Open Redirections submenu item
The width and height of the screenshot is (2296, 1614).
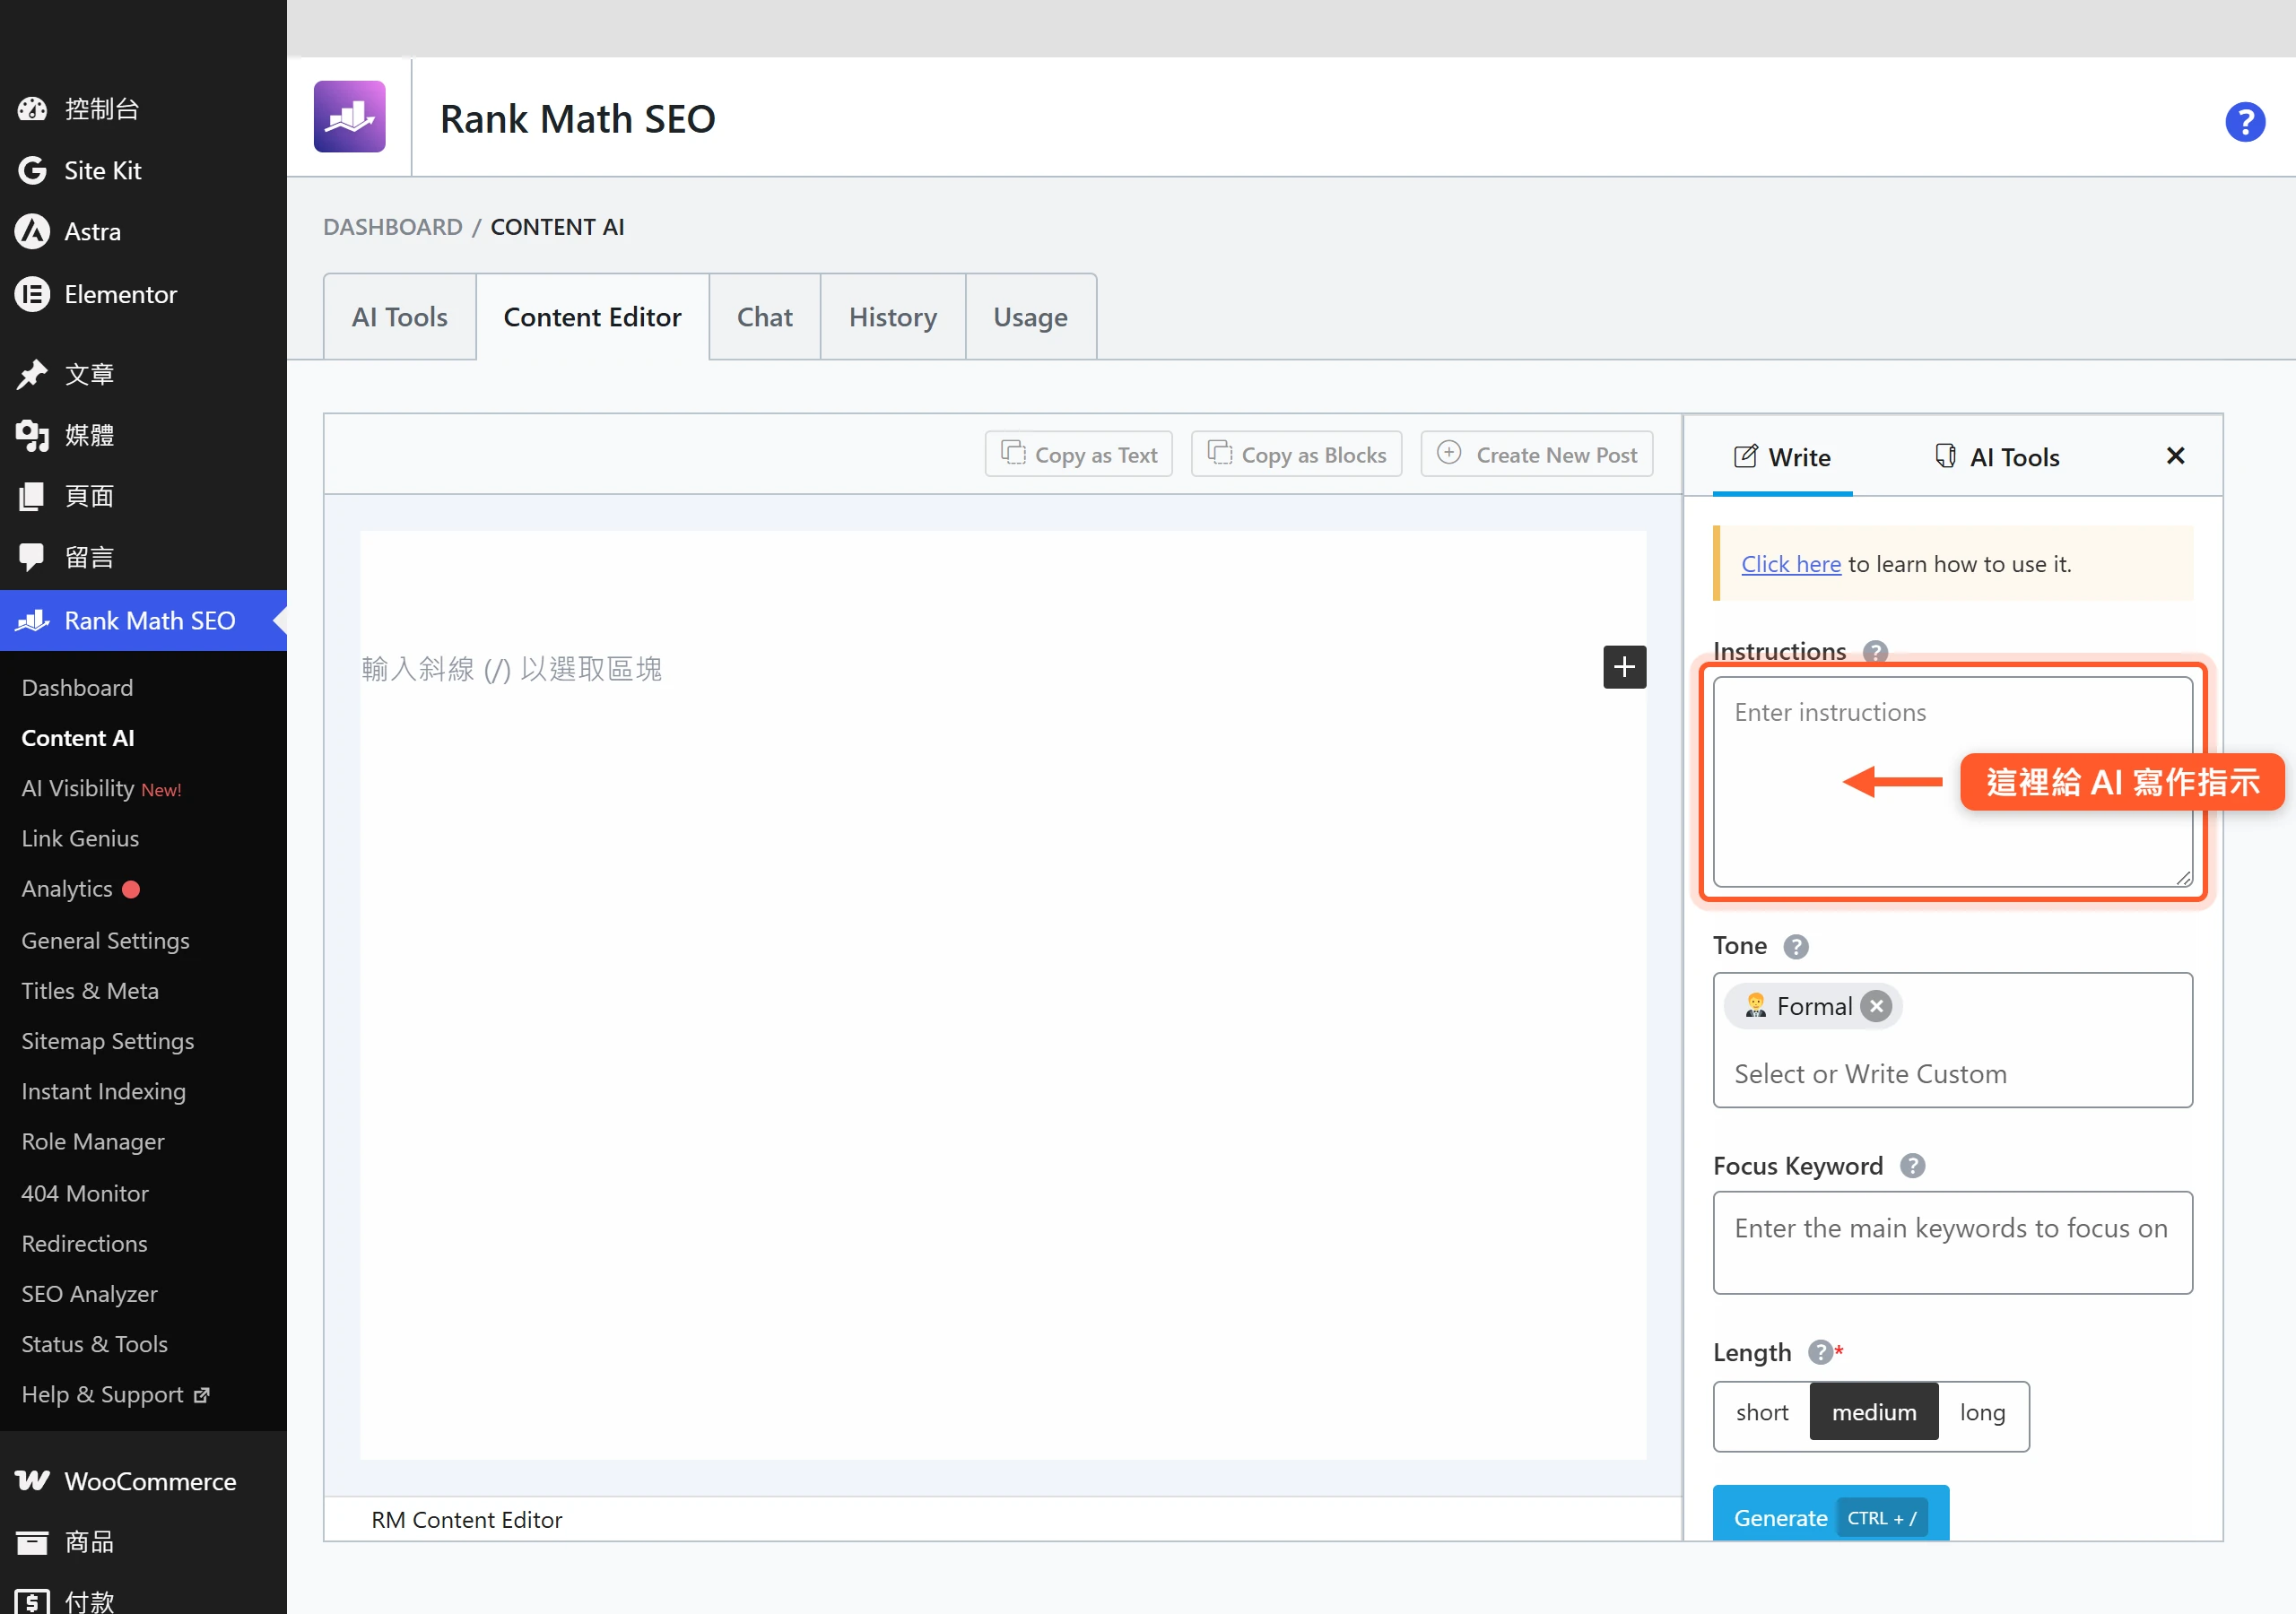[x=84, y=1243]
